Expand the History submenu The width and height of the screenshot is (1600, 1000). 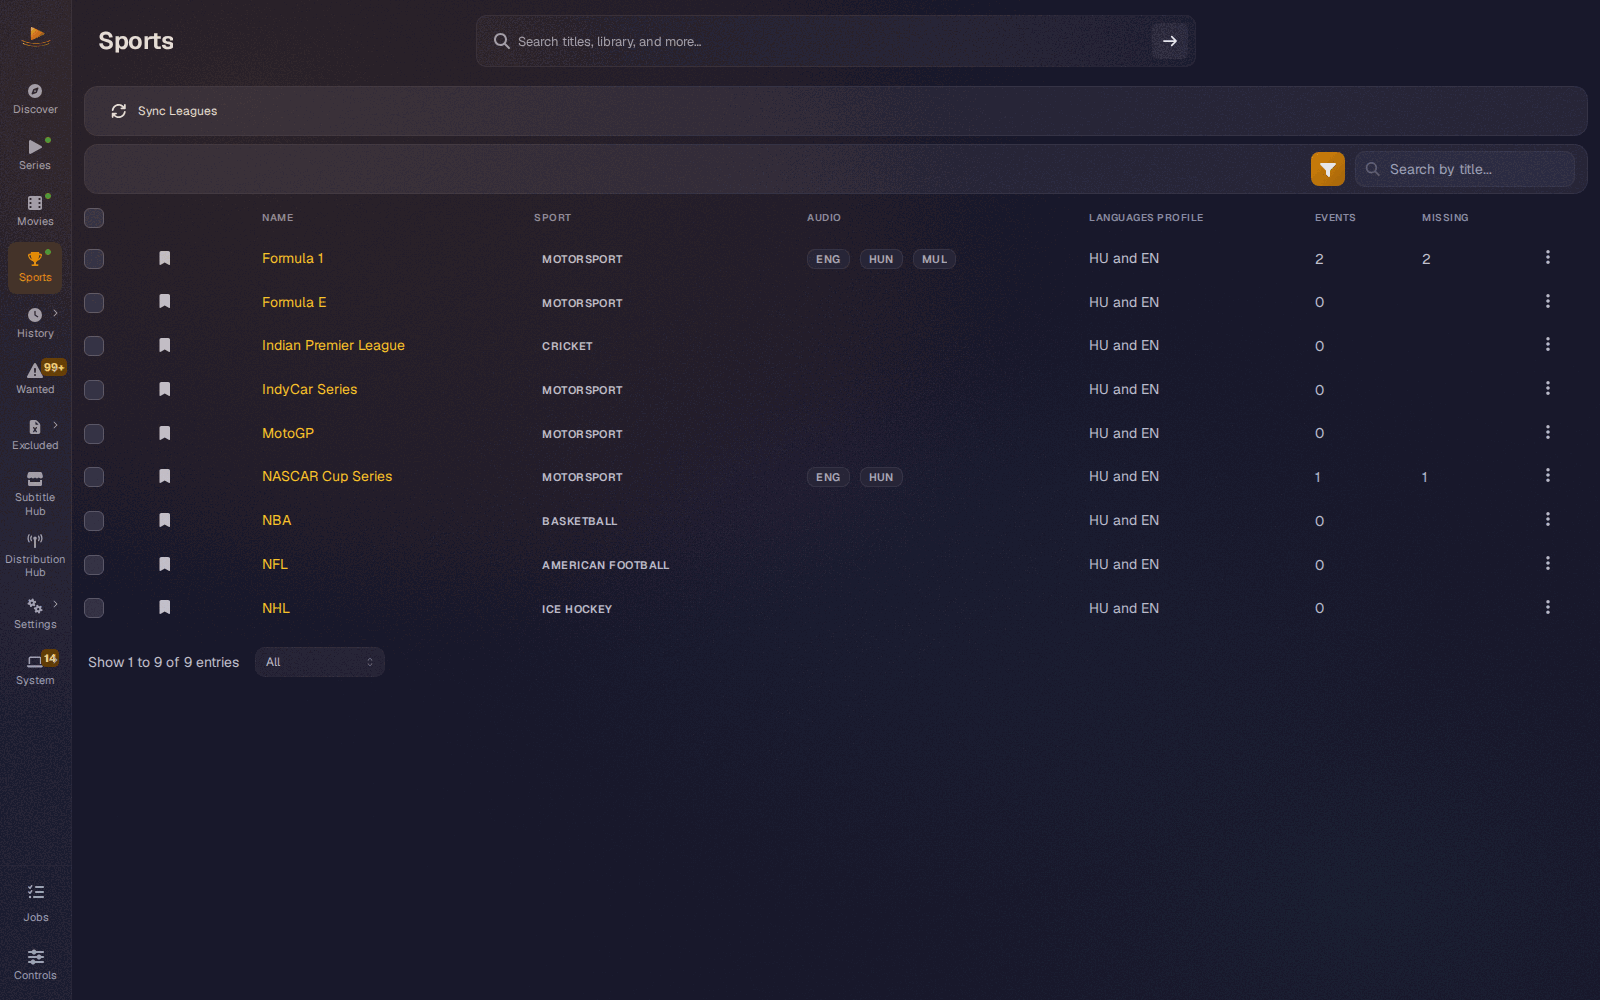tap(55, 313)
